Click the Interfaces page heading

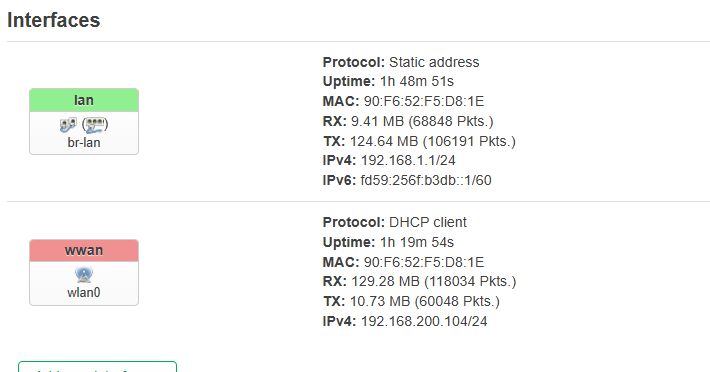tap(53, 20)
